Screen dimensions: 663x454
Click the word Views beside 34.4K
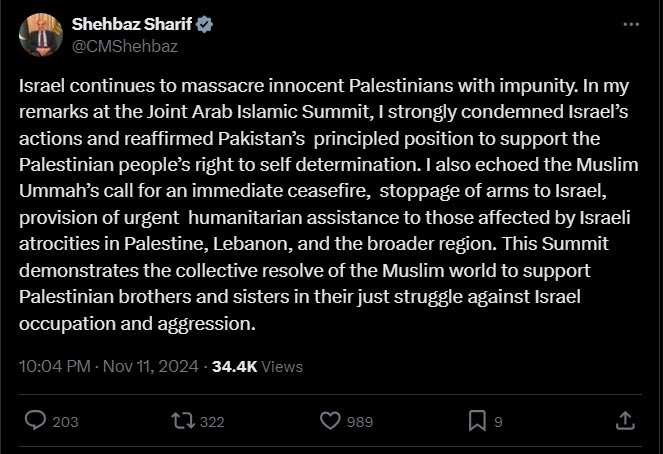coord(282,367)
